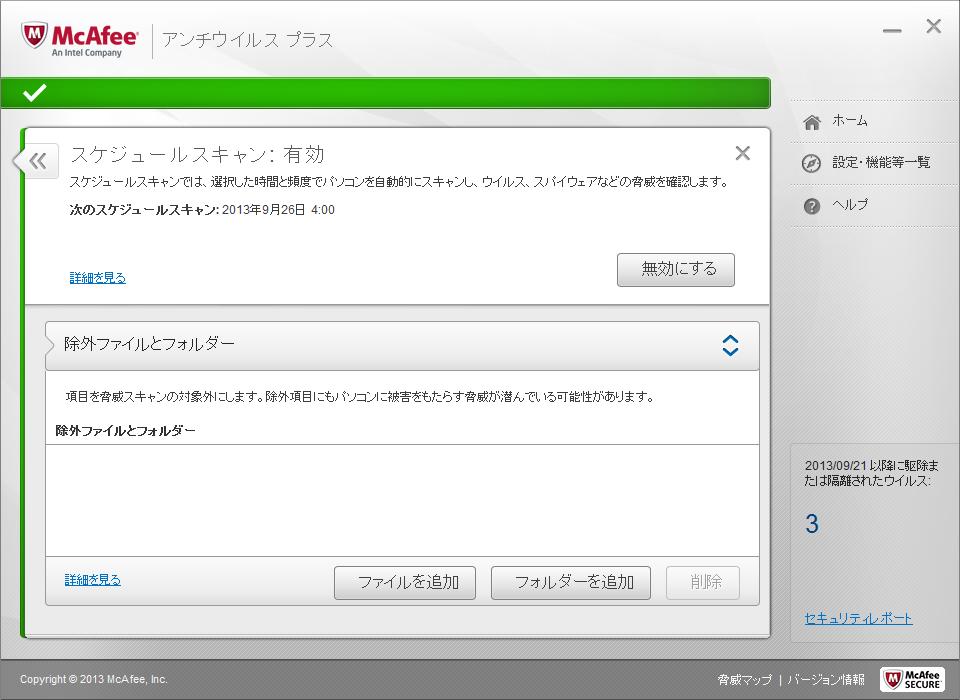Open the ホーム menu item

pos(849,121)
